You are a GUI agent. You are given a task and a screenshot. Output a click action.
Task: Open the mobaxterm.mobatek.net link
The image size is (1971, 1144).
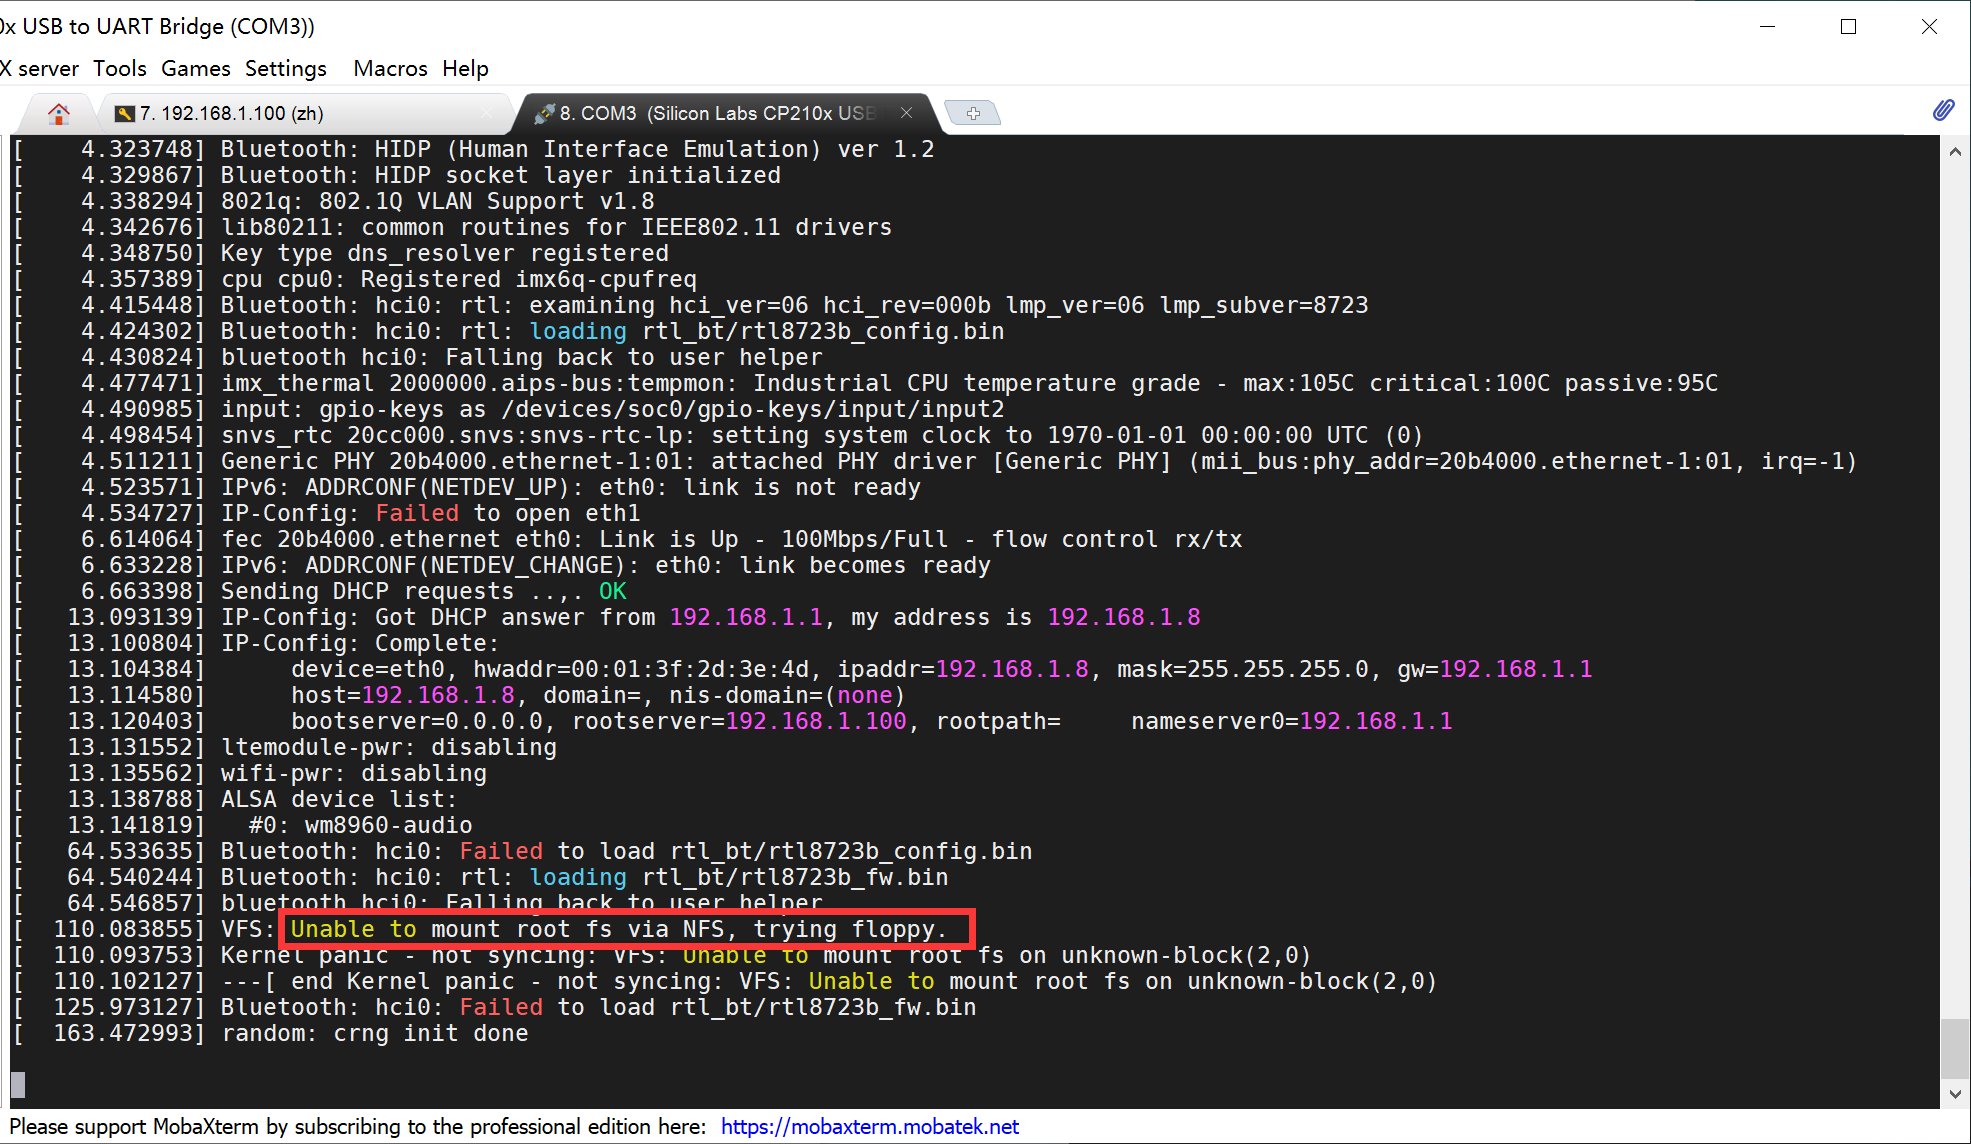coord(868,1126)
